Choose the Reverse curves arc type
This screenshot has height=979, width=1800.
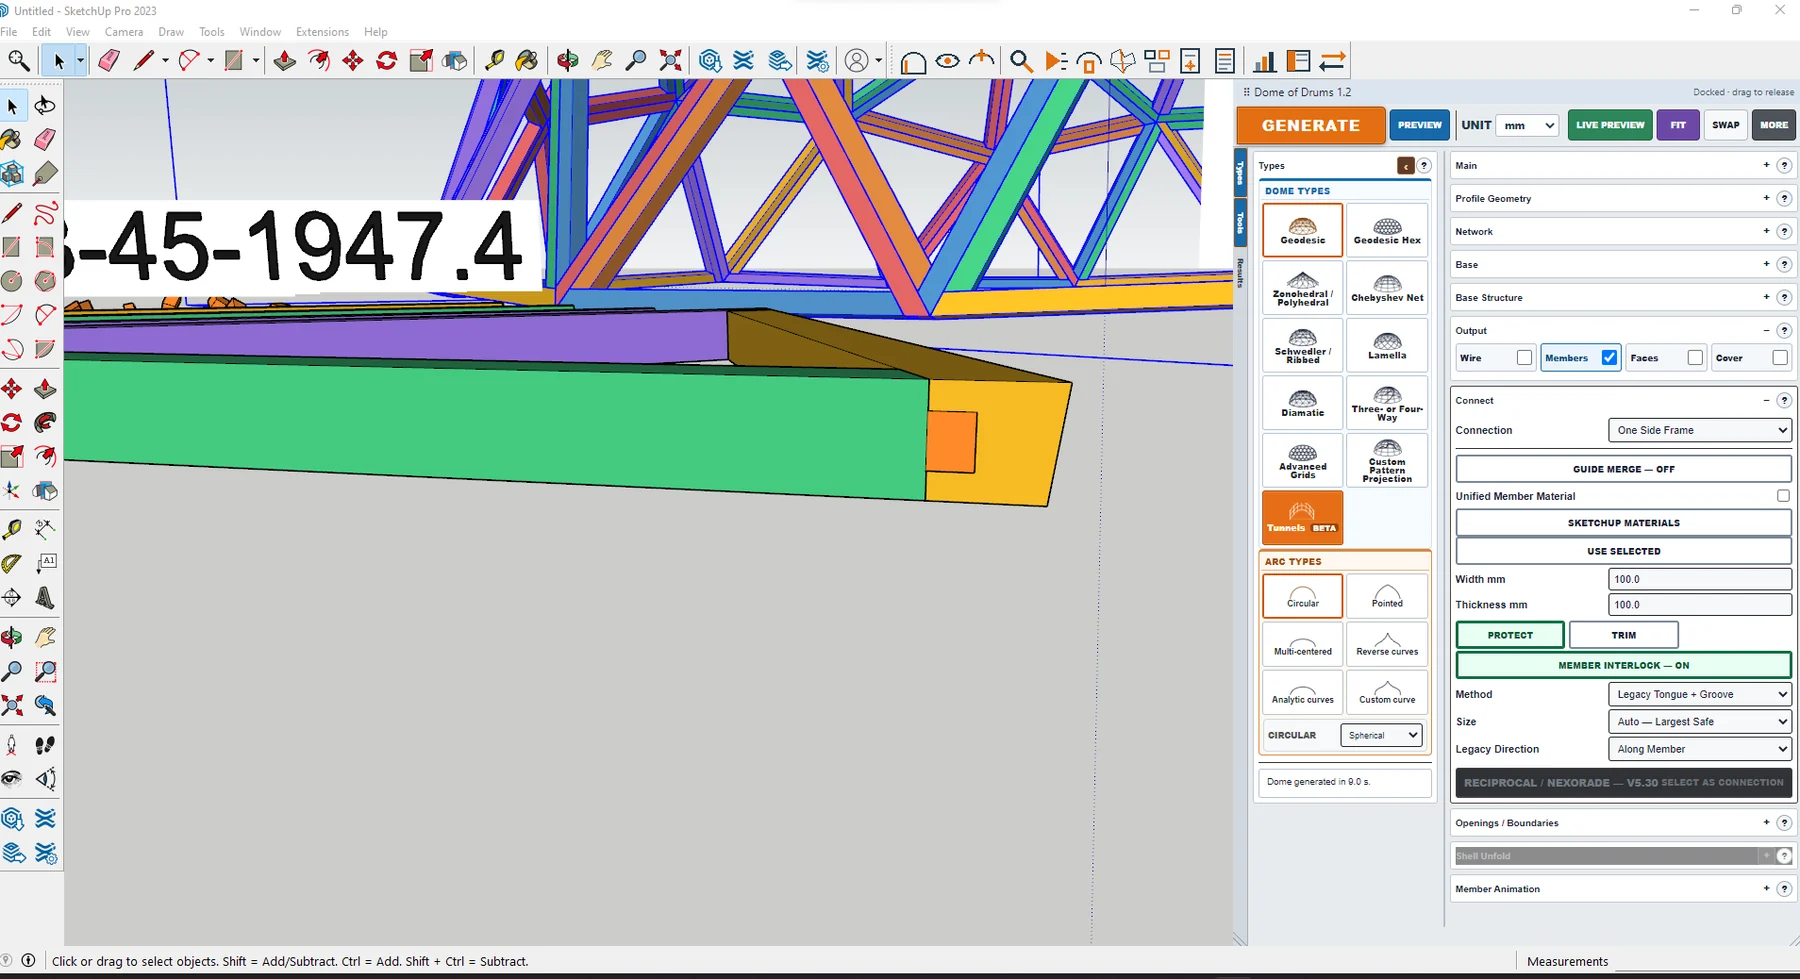(1387, 644)
